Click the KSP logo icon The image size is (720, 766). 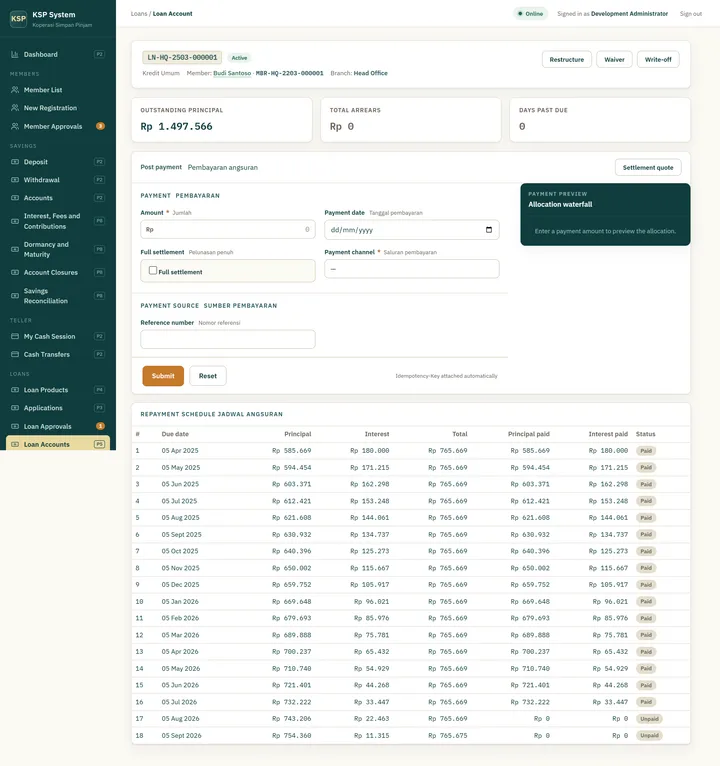(x=18, y=19)
